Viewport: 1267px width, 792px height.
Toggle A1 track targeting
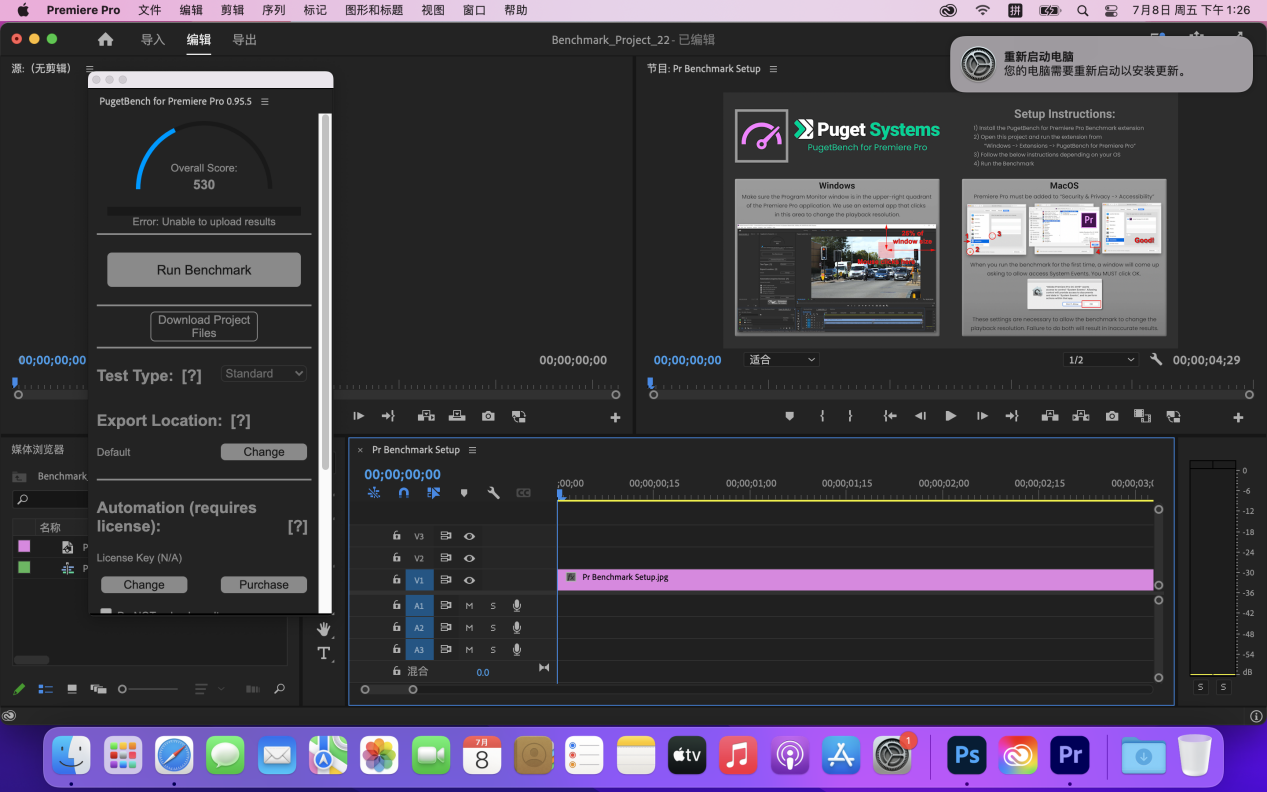(x=419, y=606)
